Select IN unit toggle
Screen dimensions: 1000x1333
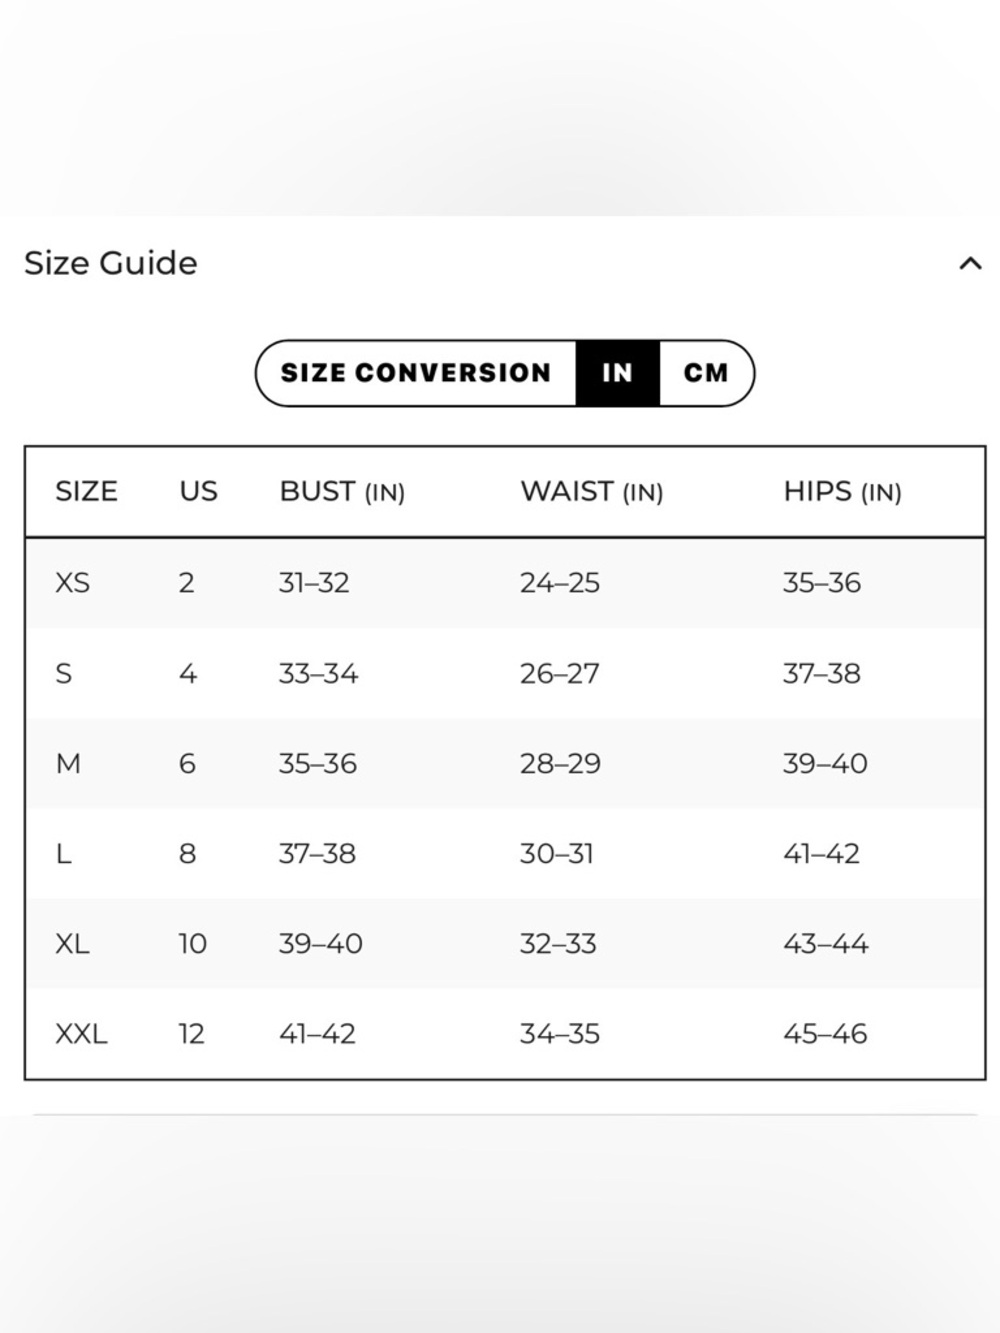(617, 373)
